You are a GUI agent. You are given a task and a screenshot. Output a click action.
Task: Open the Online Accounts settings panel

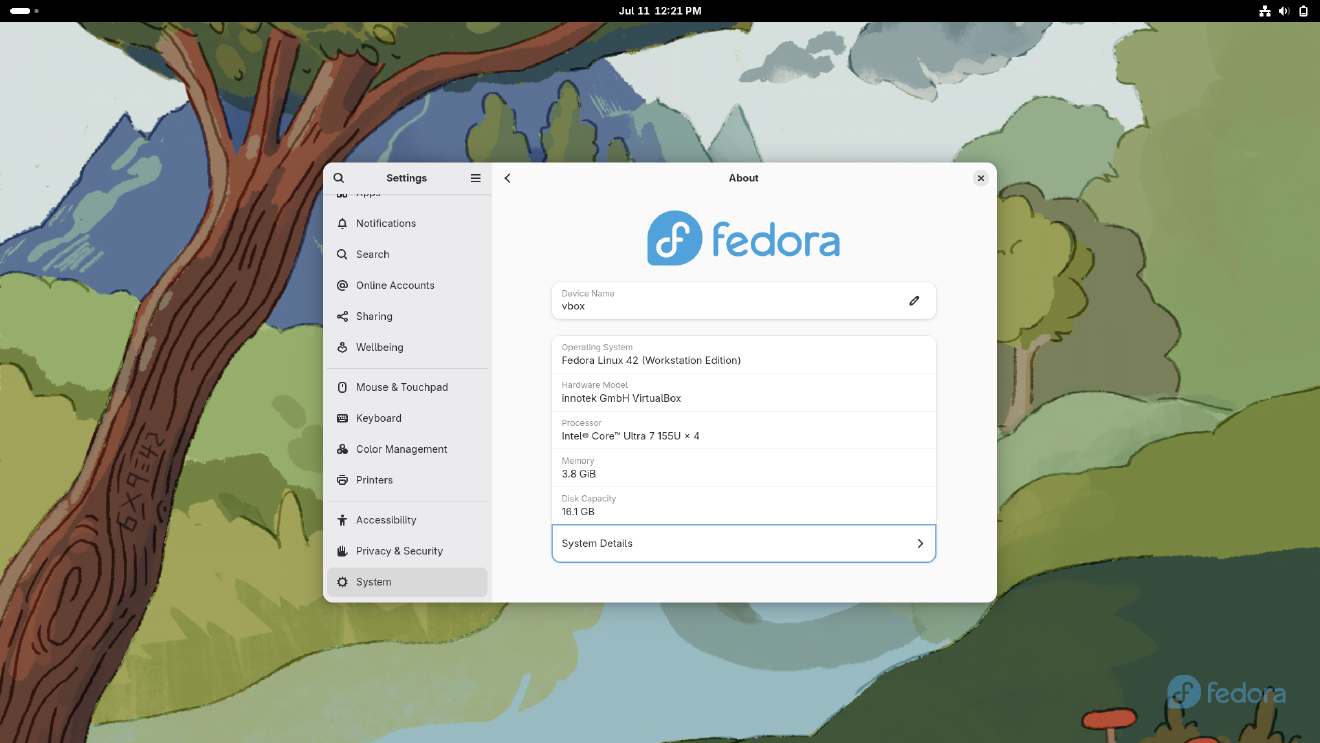tap(395, 285)
